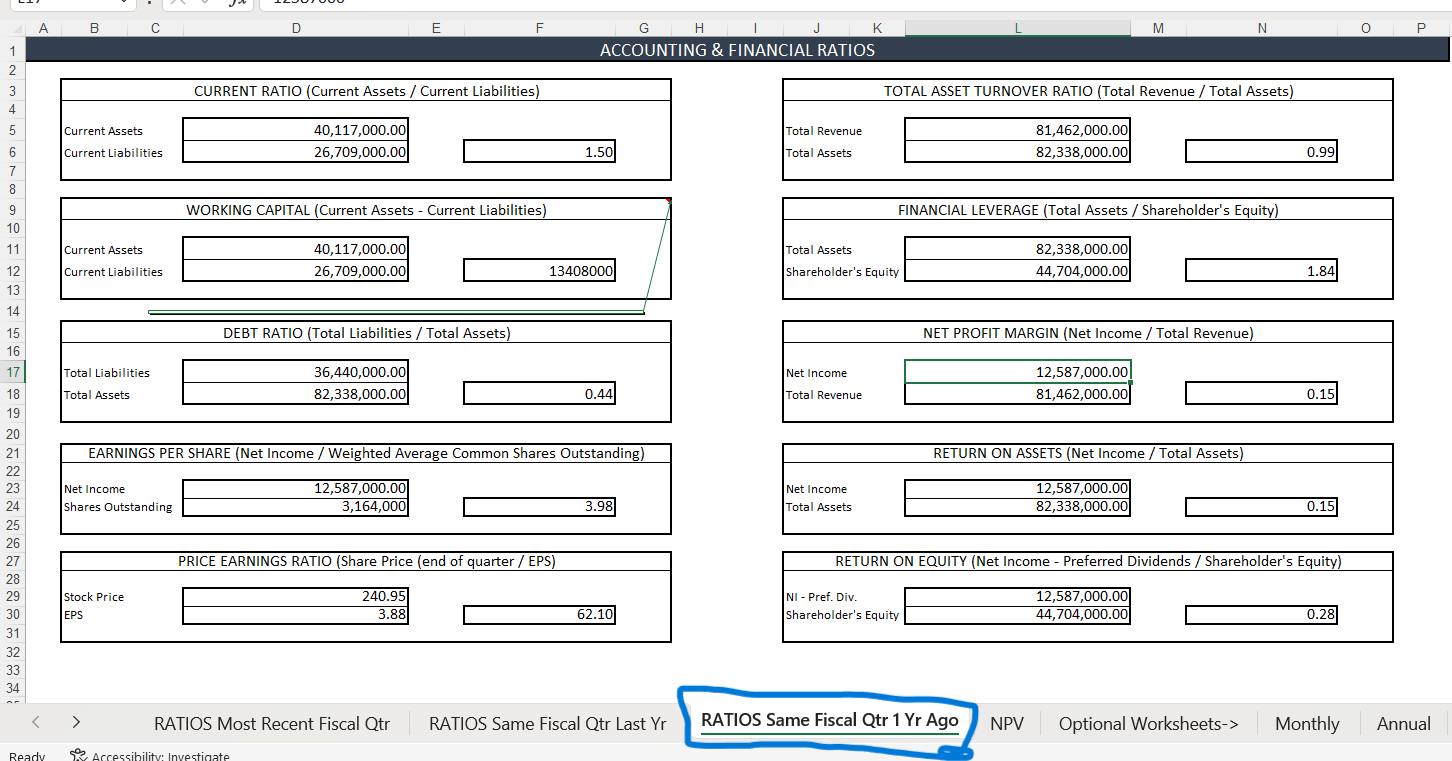This screenshot has width=1452, height=761.
Task: Click Shares Outstanding value 3,164,000
Action: 296,506
